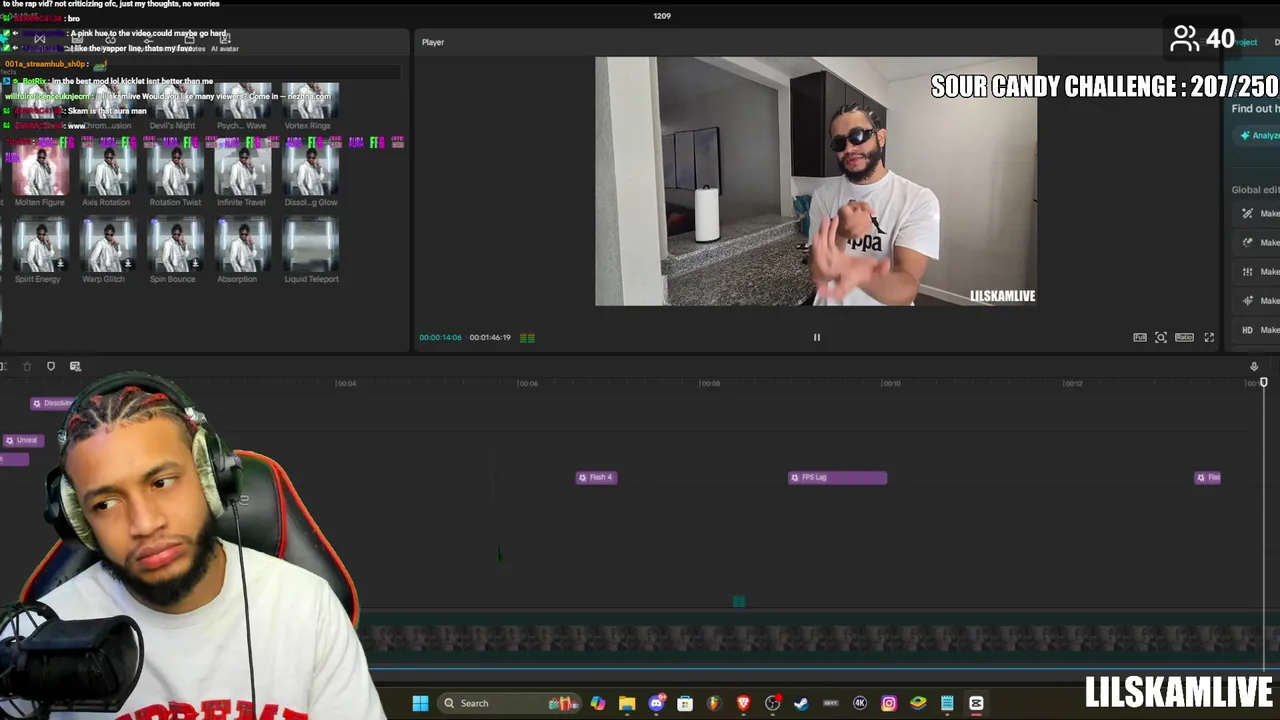Click the HD Make option icon
Viewport: 1280px width, 720px height.
click(1247, 330)
